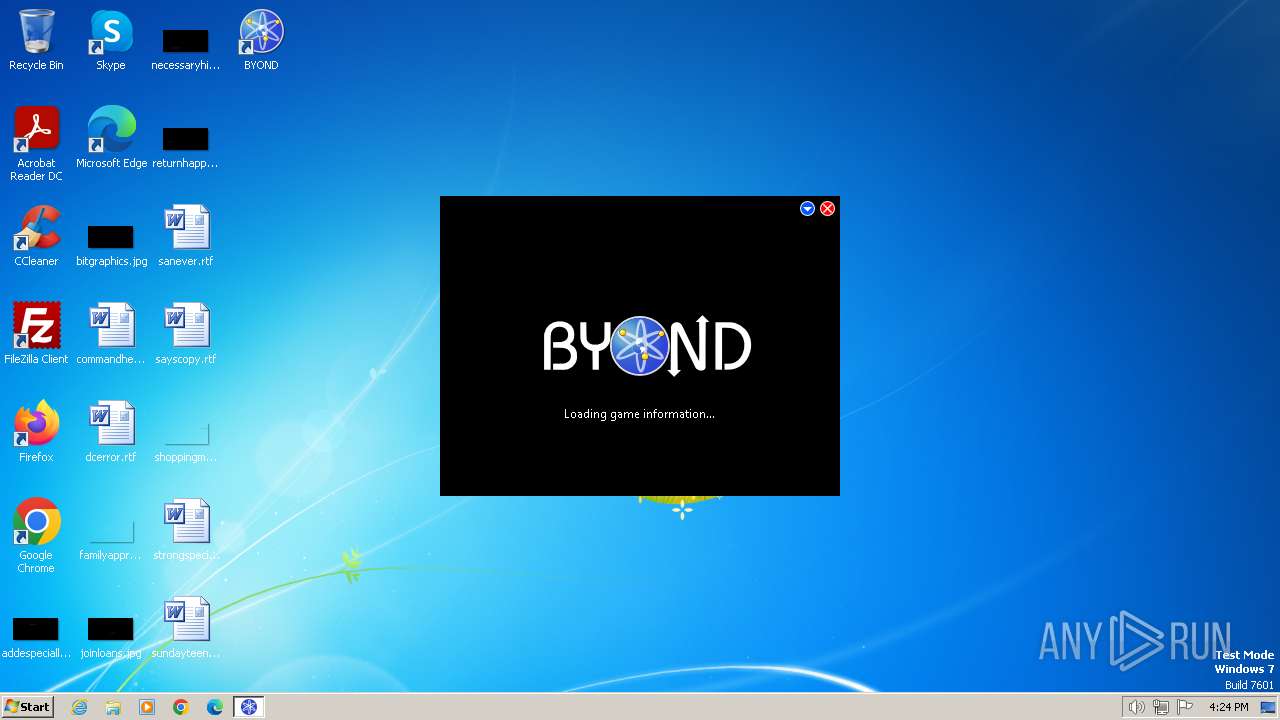
Task: Open Acrobat Reader DC shortcut
Action: pyautogui.click(x=36, y=144)
